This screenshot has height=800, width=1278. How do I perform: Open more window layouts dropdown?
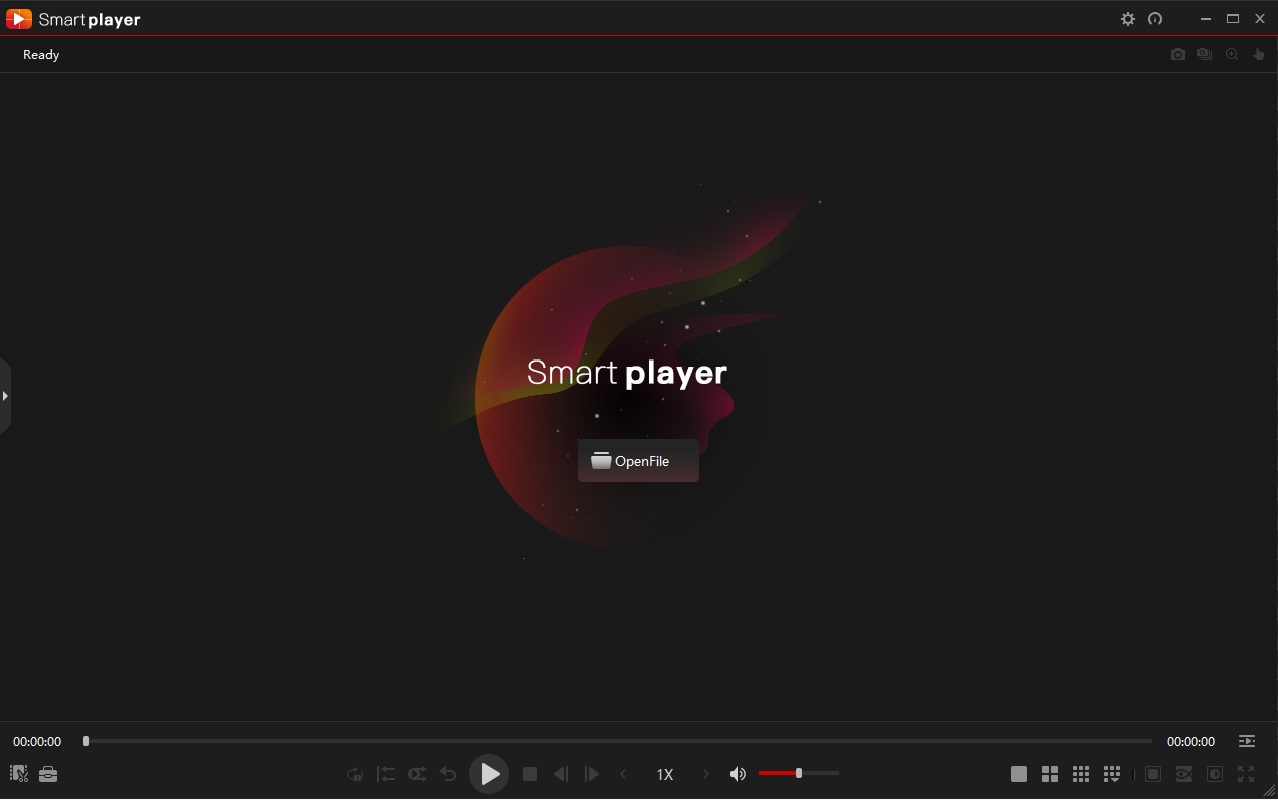tap(1112, 774)
